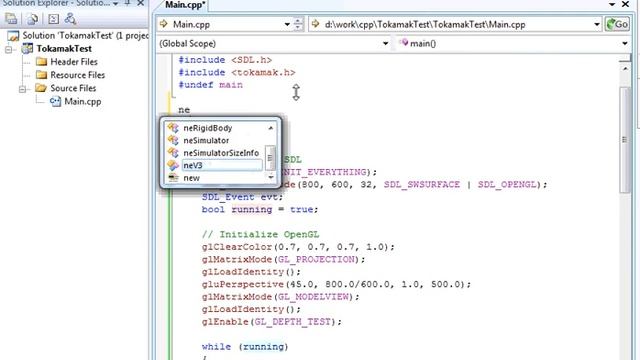
Task: Choose neV3 from autocomplete list
Action: tap(222, 165)
